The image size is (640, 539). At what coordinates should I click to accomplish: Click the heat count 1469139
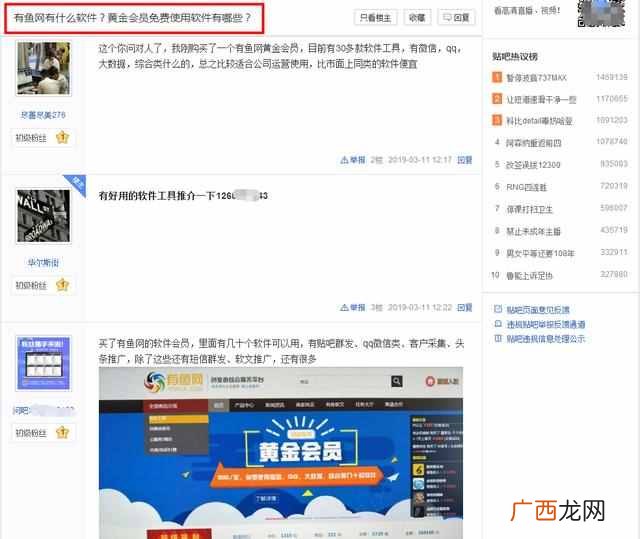[612, 77]
